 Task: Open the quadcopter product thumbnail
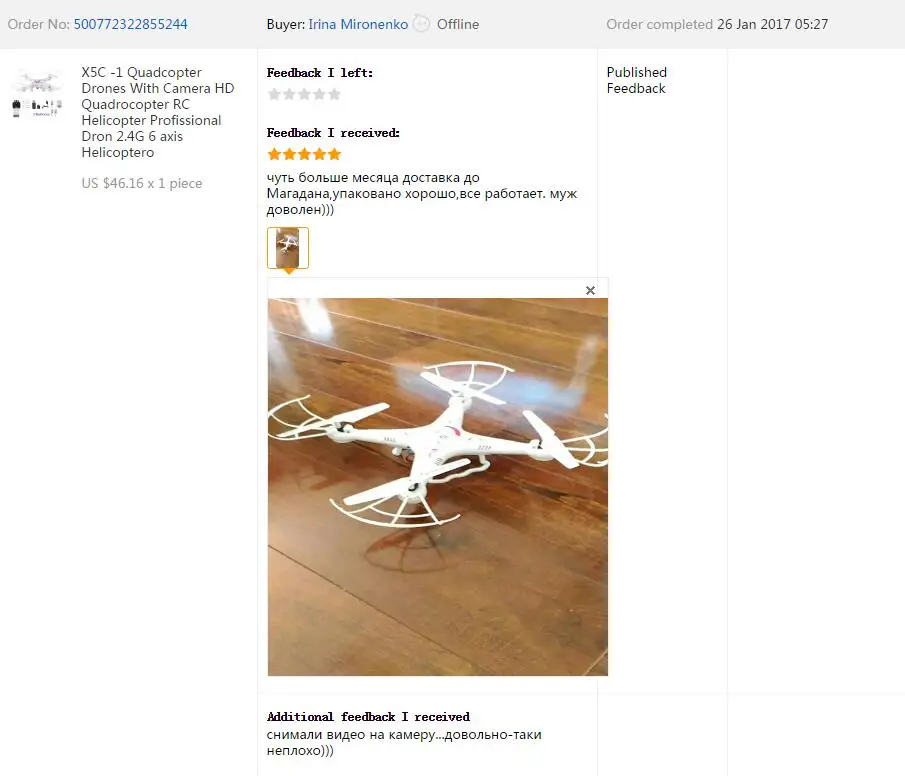[37, 94]
